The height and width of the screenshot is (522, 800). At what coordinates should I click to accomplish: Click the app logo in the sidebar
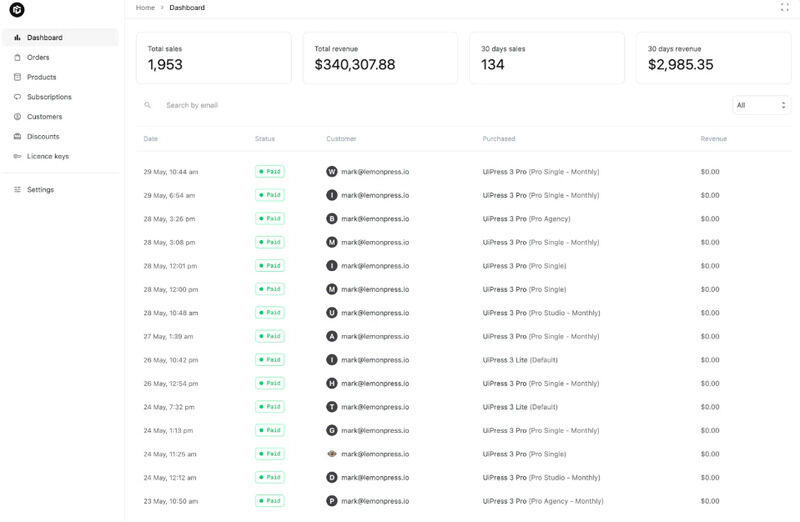pos(17,9)
